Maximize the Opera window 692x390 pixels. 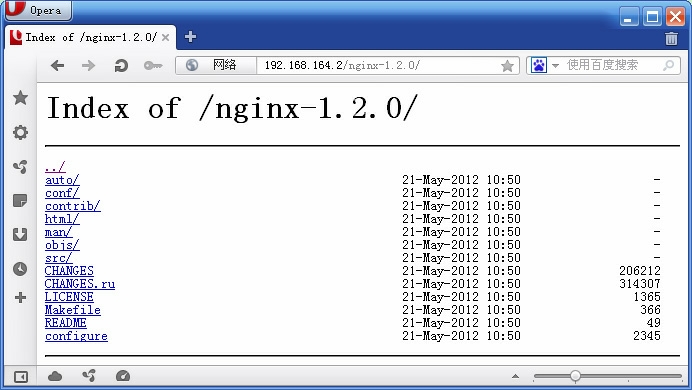[x=652, y=17]
